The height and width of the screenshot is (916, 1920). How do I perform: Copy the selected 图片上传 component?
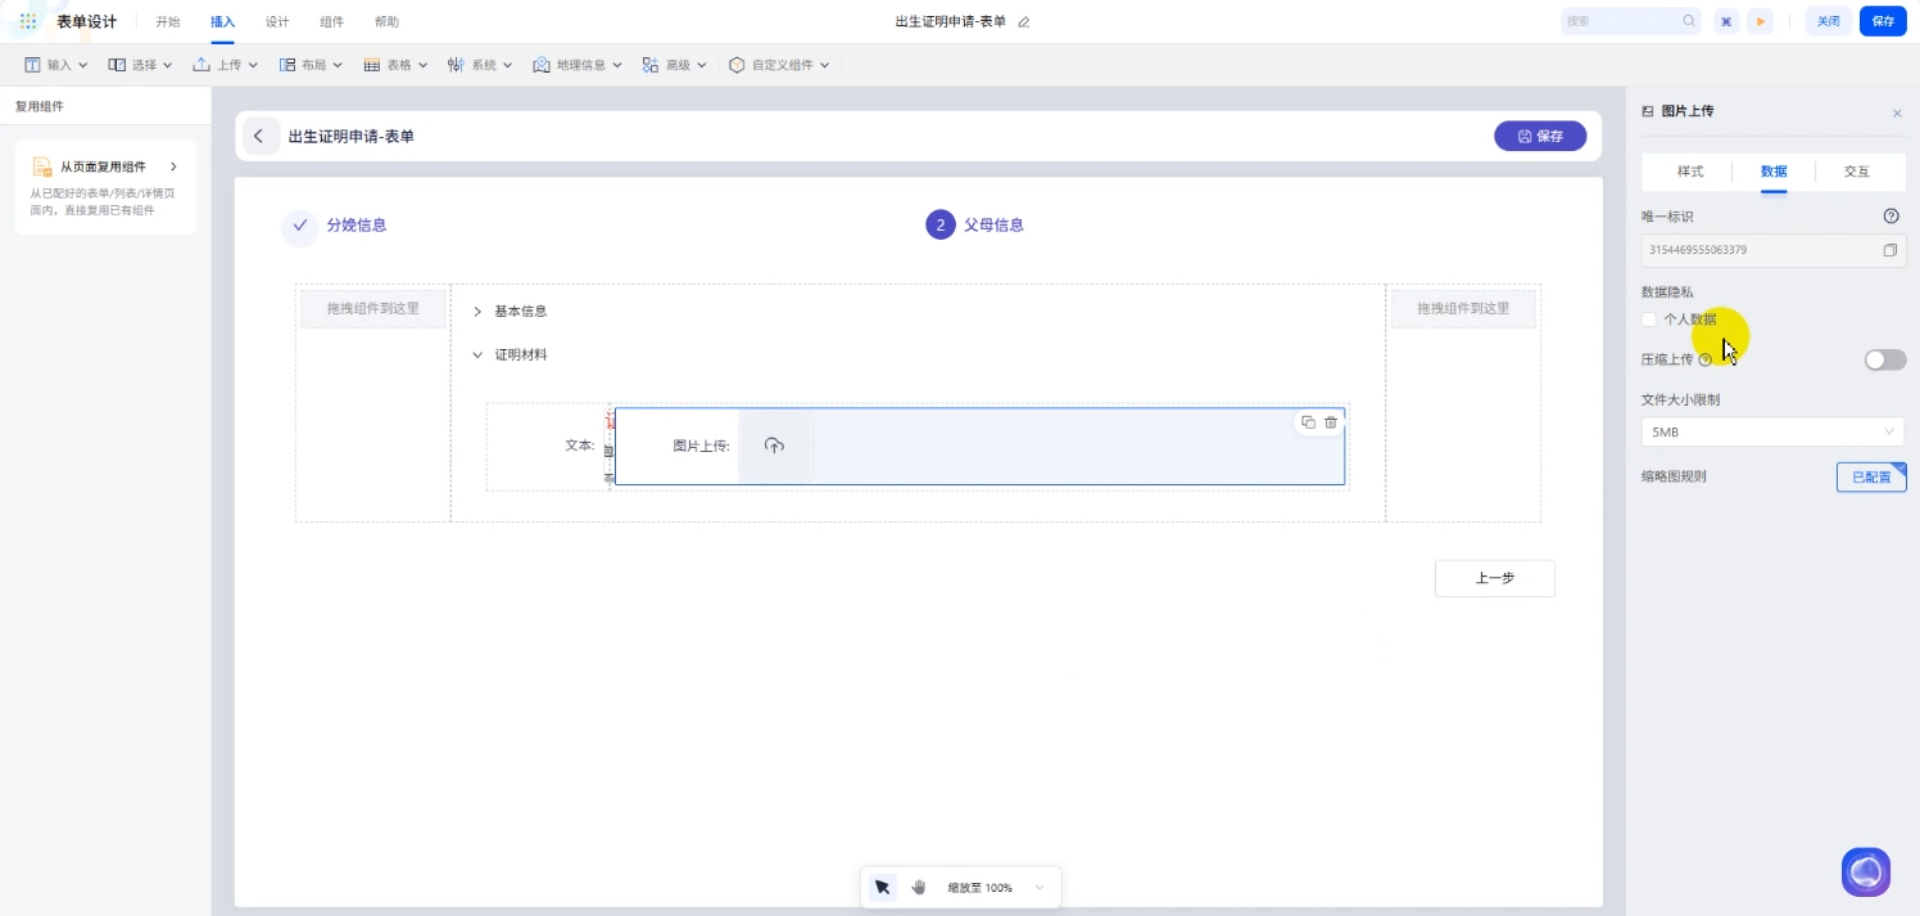[x=1308, y=422]
